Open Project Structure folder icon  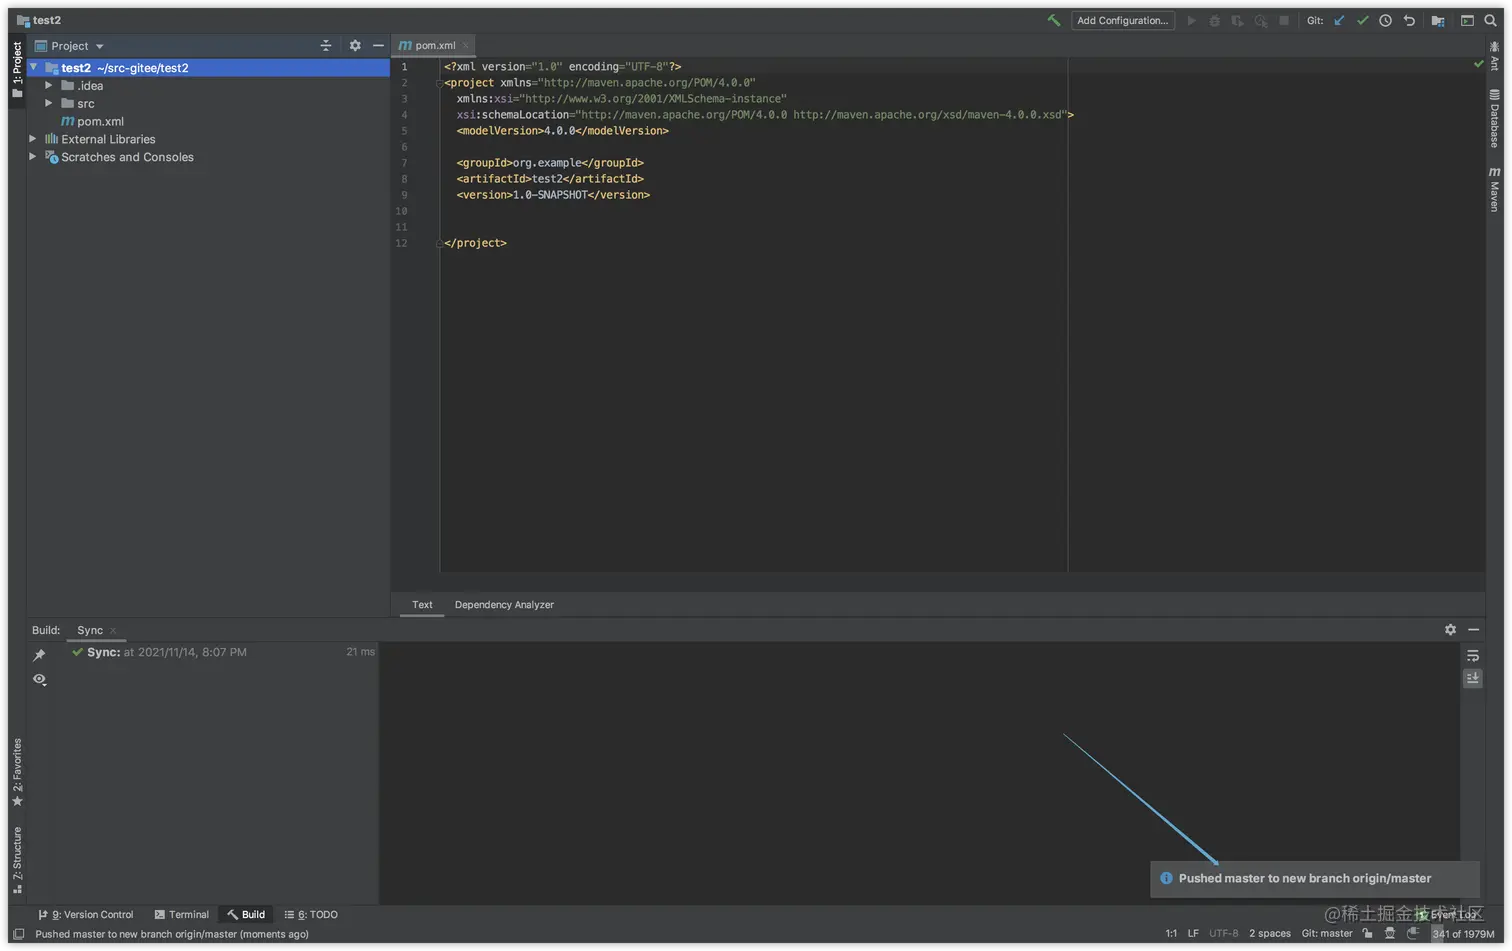click(x=1438, y=20)
